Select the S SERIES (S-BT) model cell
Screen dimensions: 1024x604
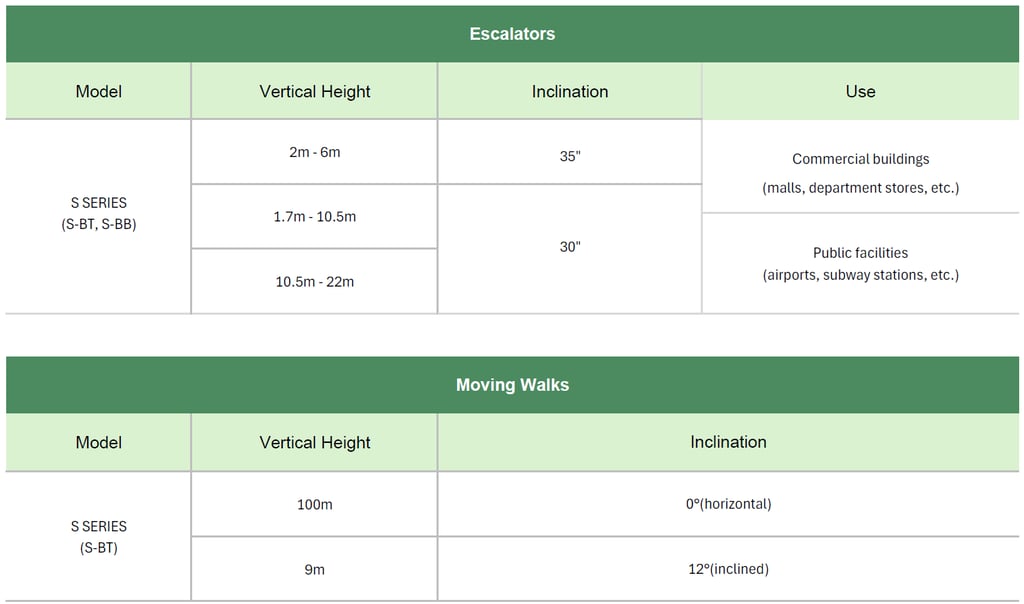pos(98,536)
